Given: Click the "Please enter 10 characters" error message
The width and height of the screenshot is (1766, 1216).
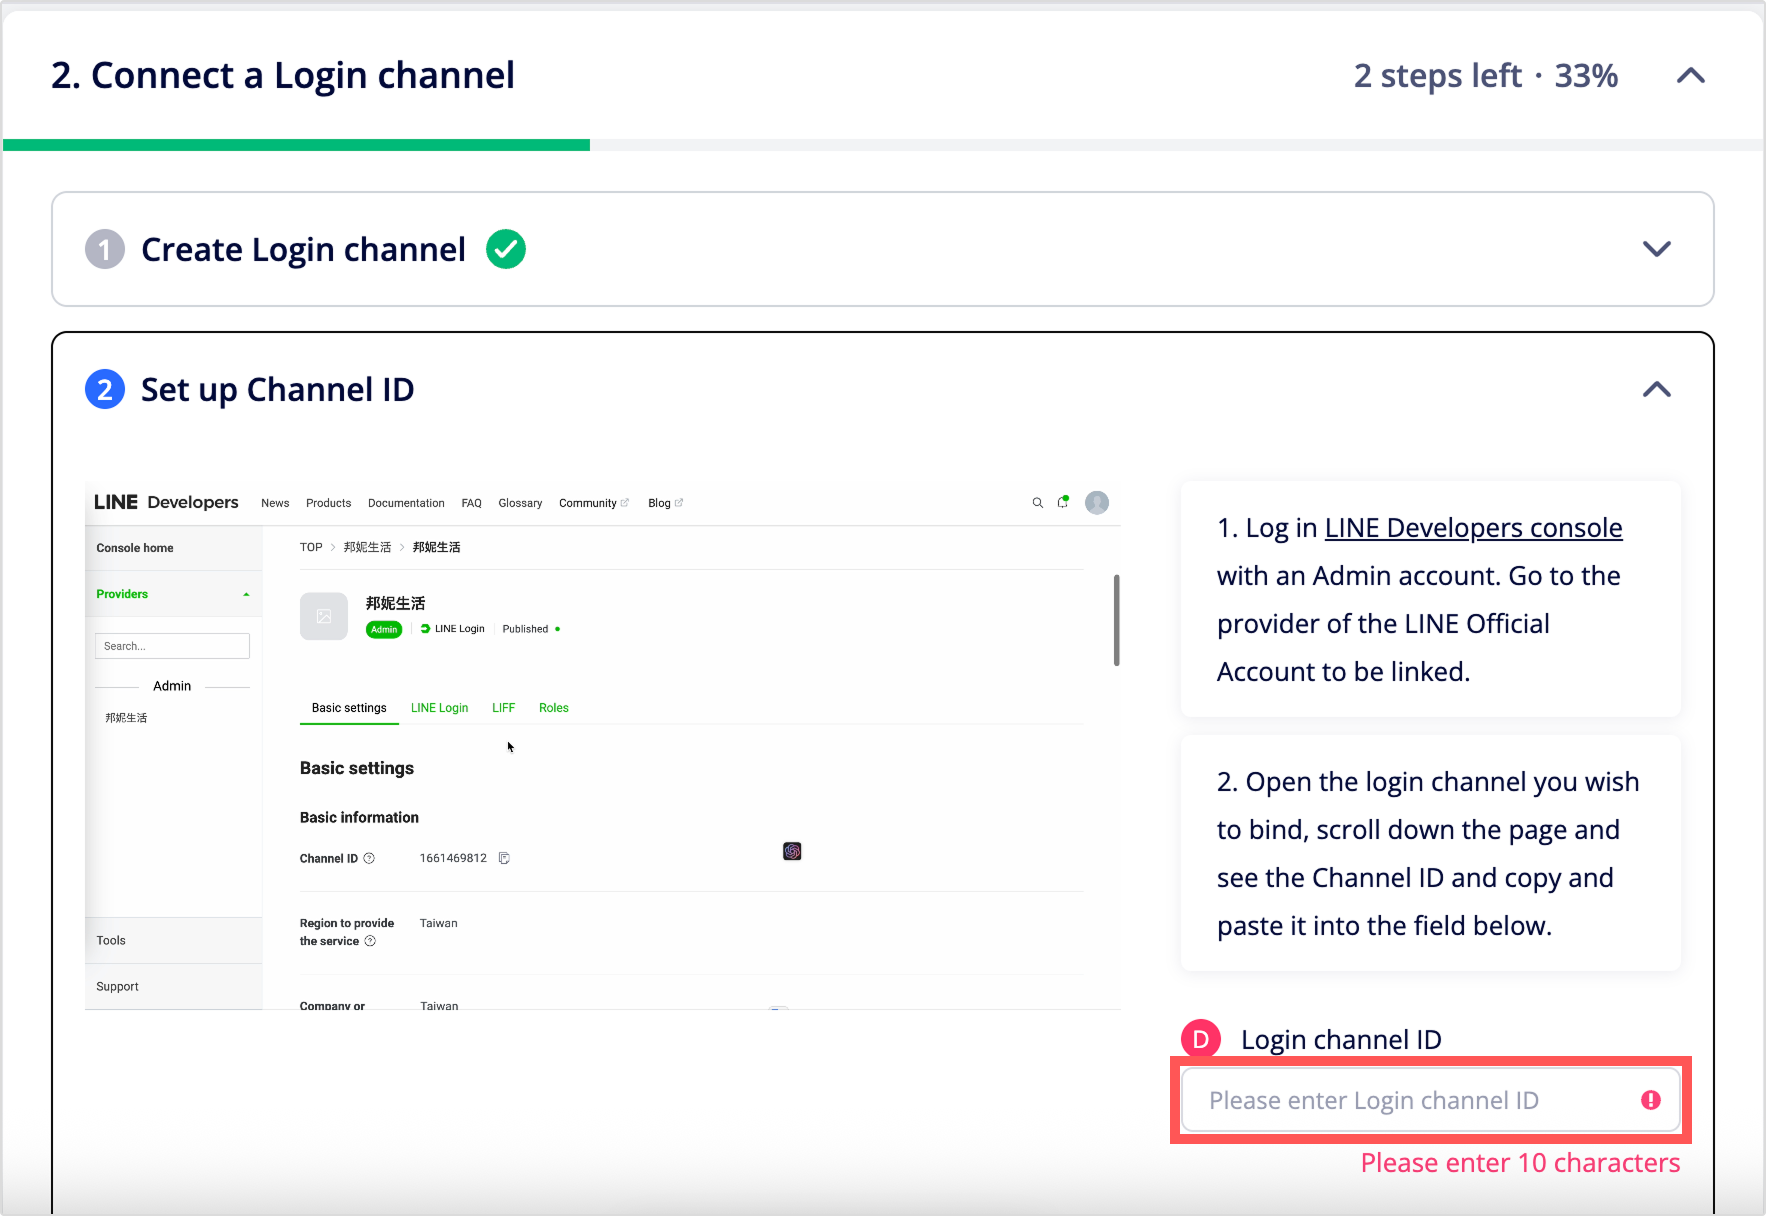Looking at the screenshot, I should [1520, 1163].
